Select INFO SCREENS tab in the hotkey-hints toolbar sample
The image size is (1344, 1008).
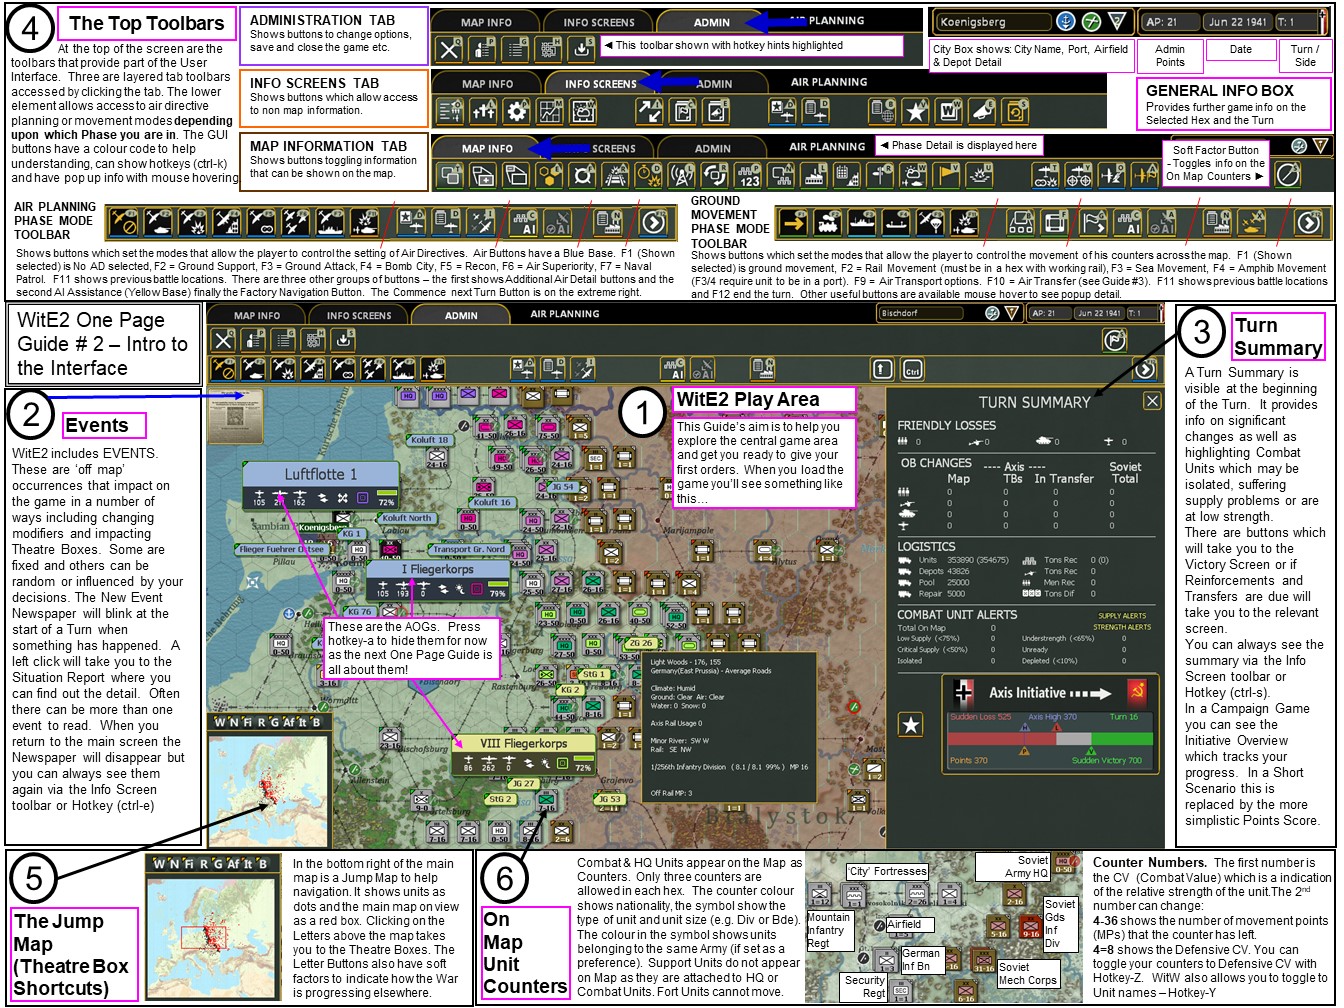pyautogui.click(x=598, y=21)
